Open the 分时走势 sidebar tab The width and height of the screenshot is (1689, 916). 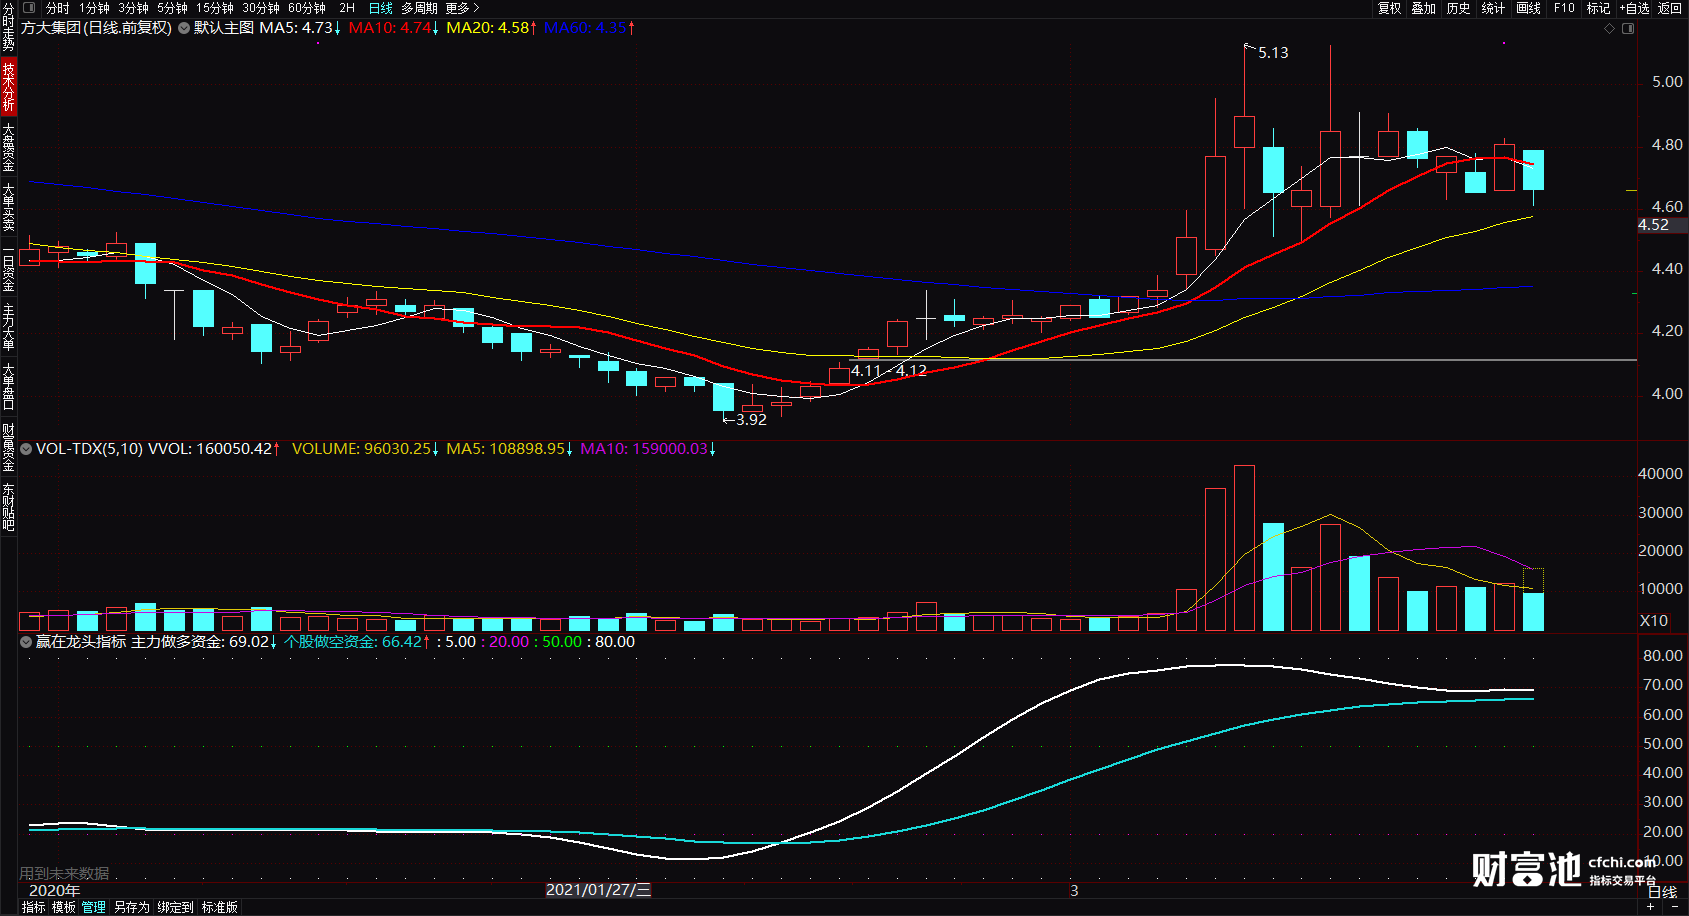(x=8, y=27)
